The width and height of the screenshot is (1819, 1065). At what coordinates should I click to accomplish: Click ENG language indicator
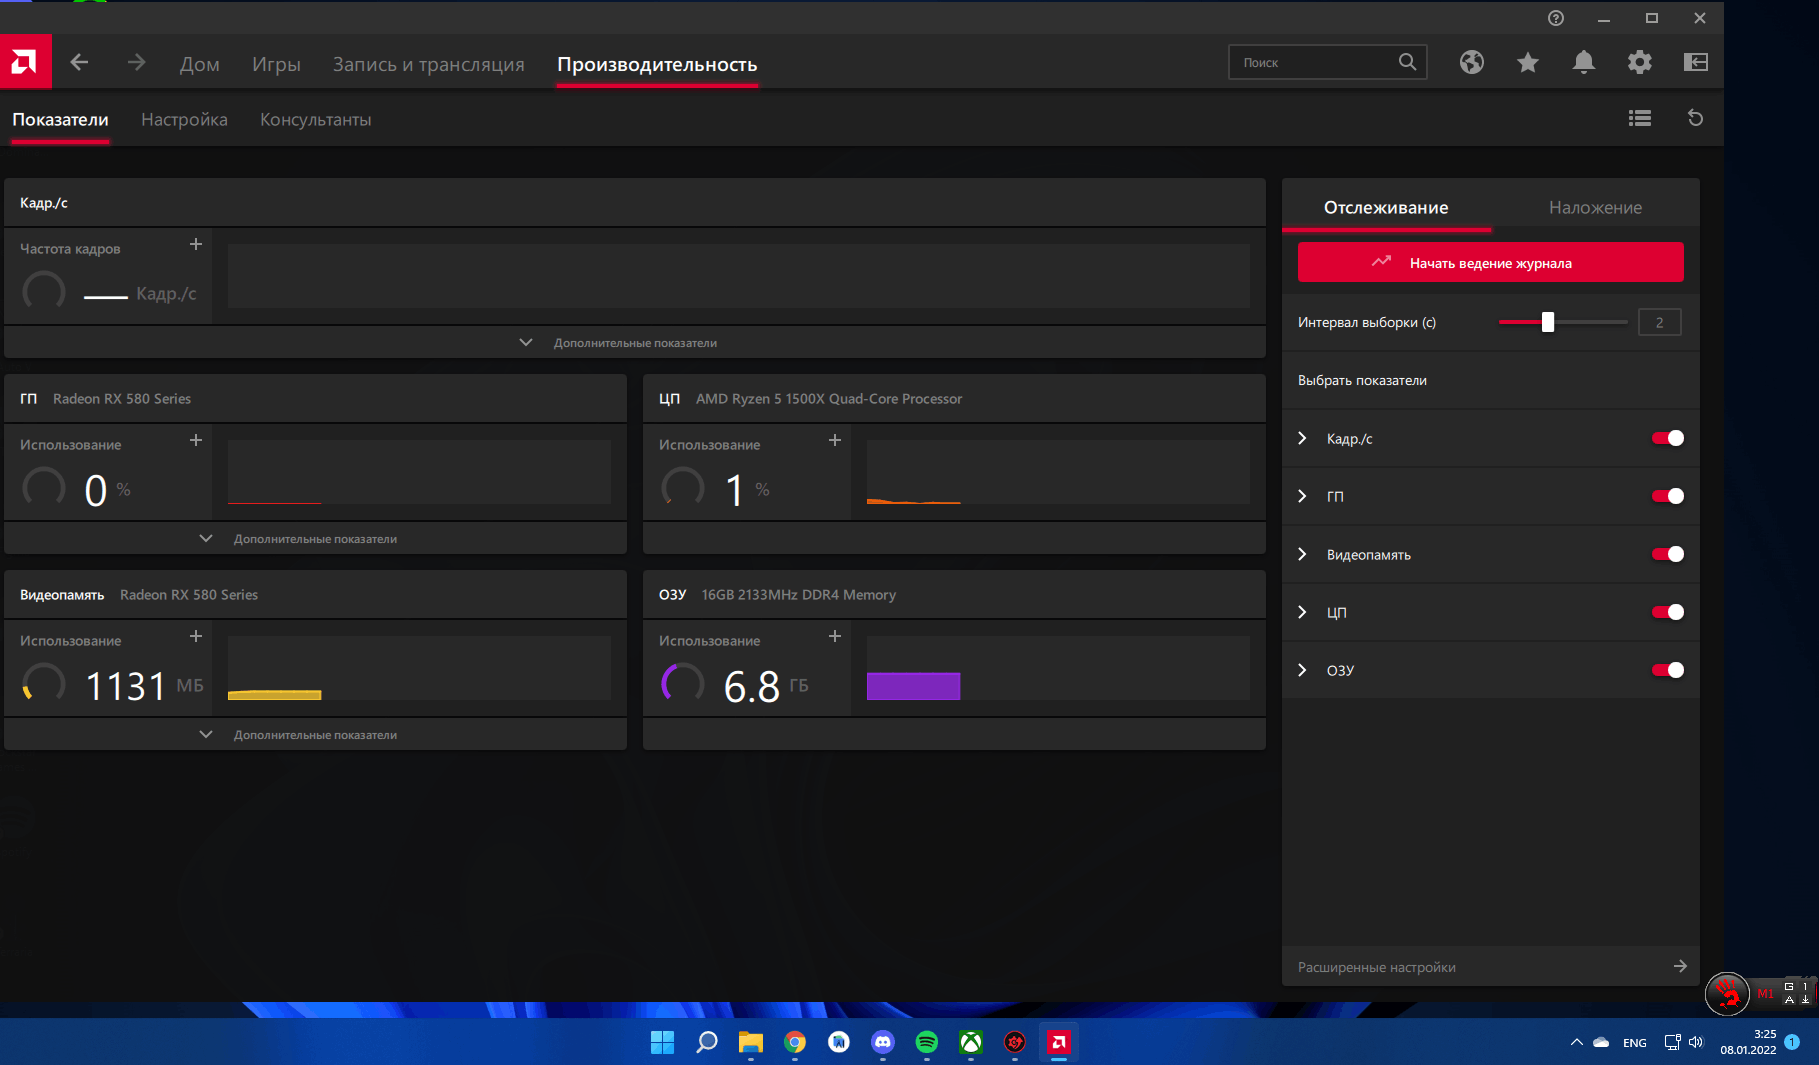(x=1634, y=1042)
